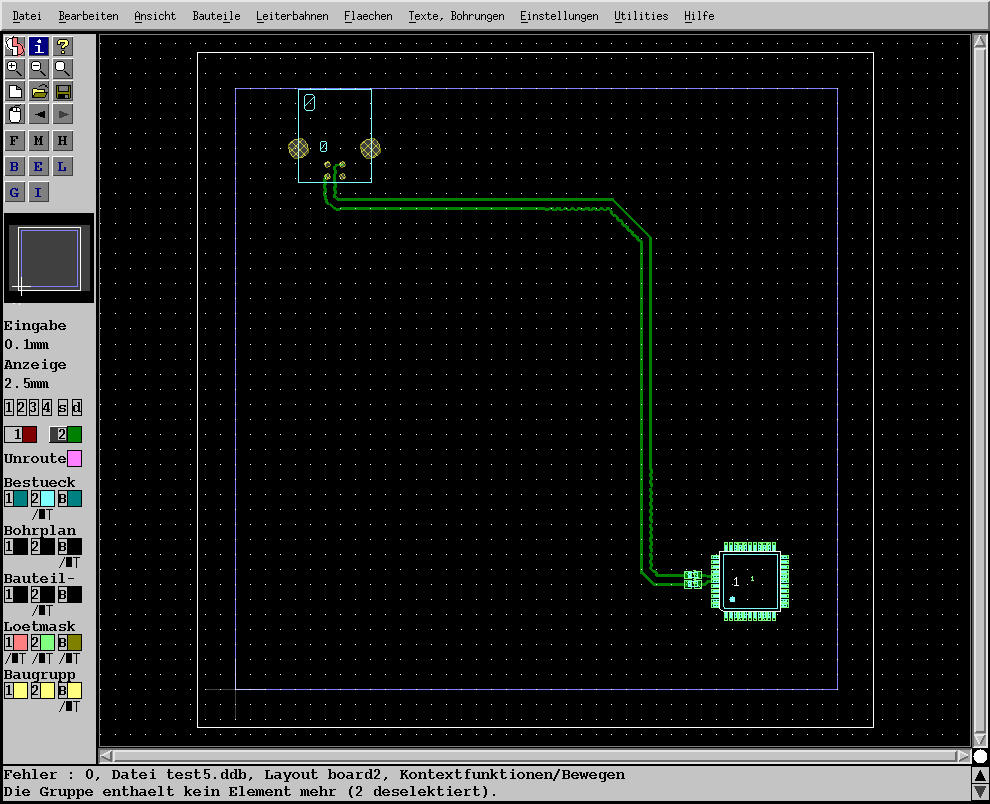Click the Bartels logo icon in the toolbar
Screen dimensions: 990x804
(x=15, y=46)
